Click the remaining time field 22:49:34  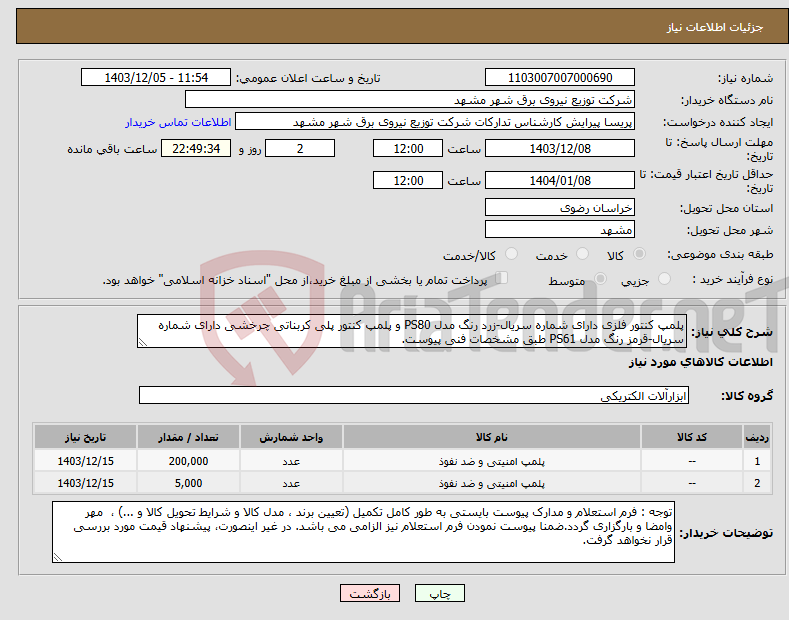pyautogui.click(x=196, y=148)
